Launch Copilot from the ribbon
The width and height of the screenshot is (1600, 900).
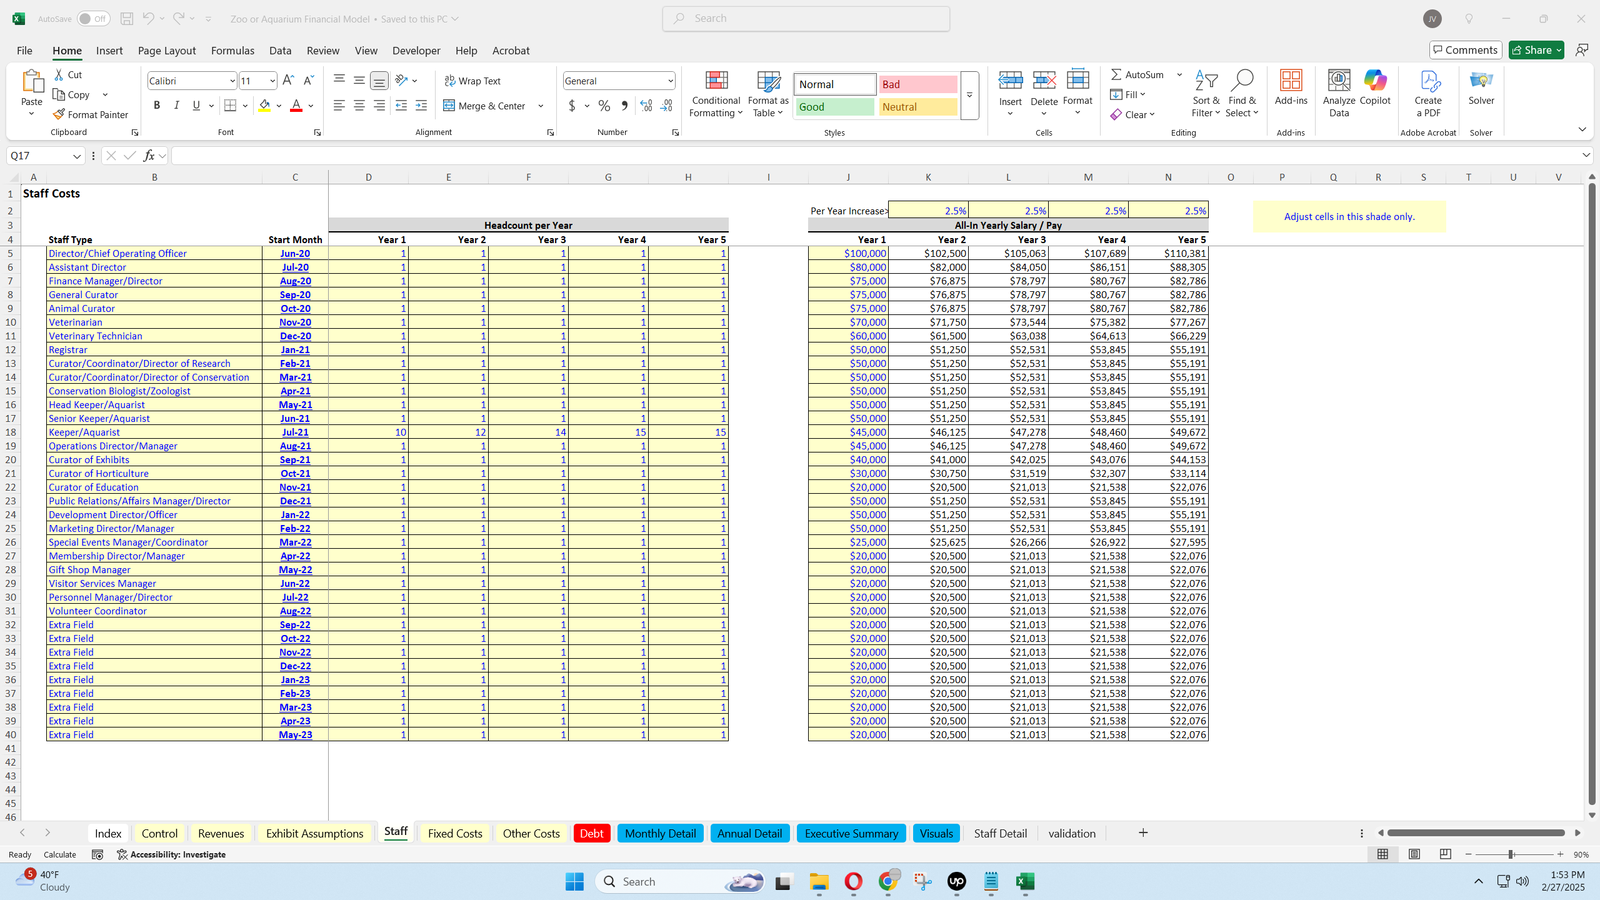1375,82
